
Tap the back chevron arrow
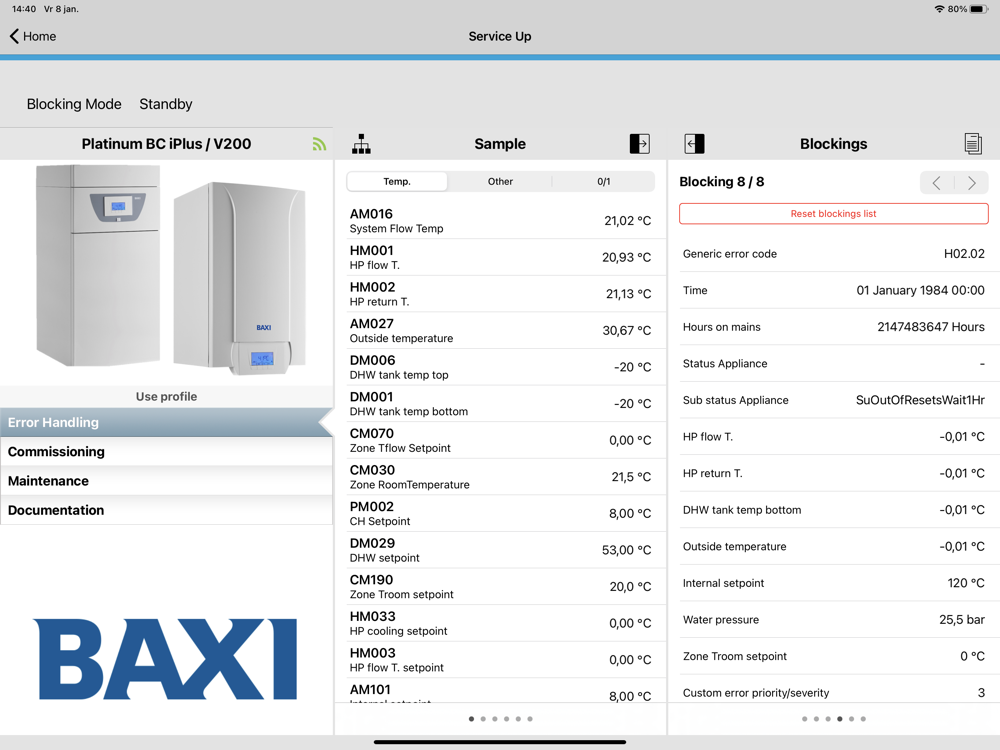click(14, 36)
